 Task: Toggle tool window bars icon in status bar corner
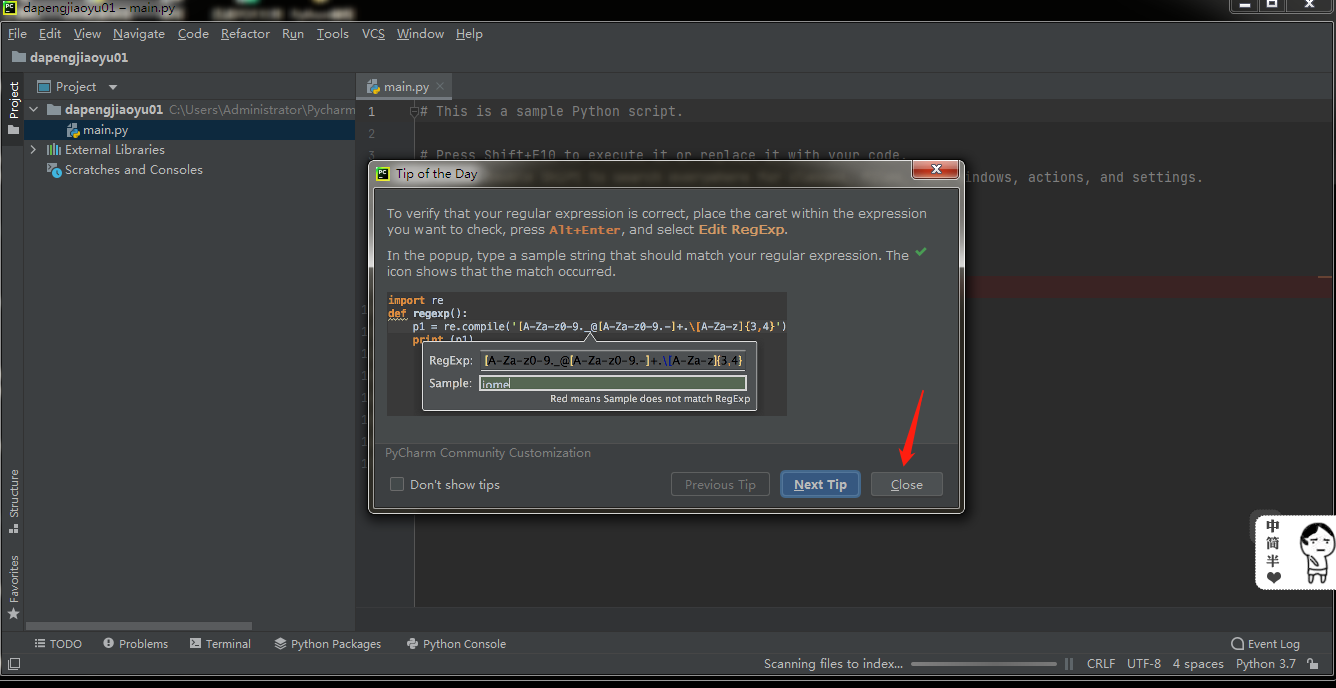14,664
